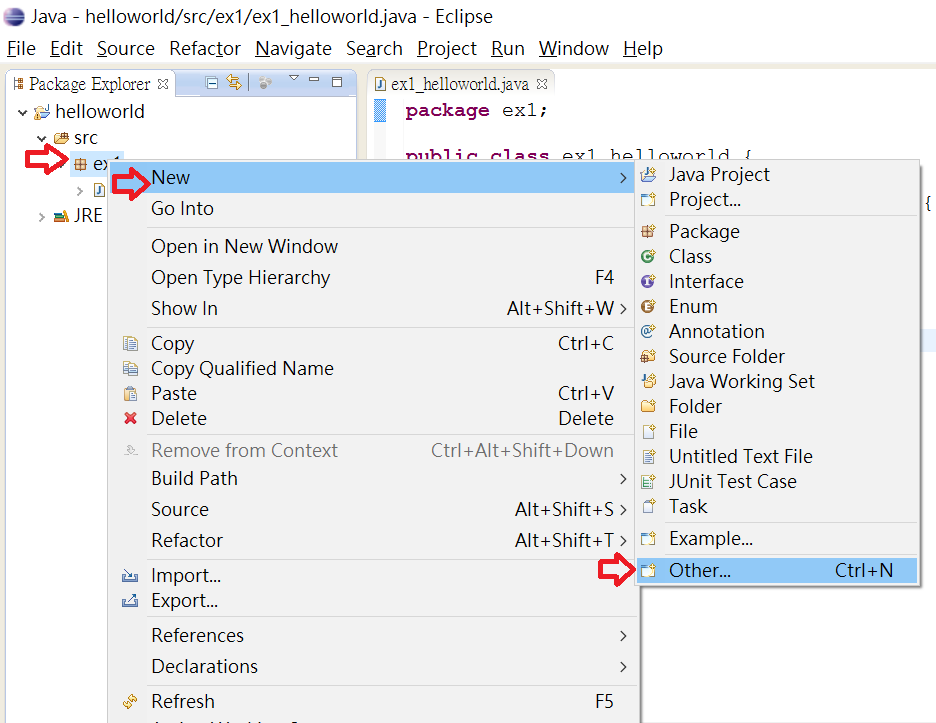Click the green Class icon
The height and width of the screenshot is (723, 936).
coord(648,256)
